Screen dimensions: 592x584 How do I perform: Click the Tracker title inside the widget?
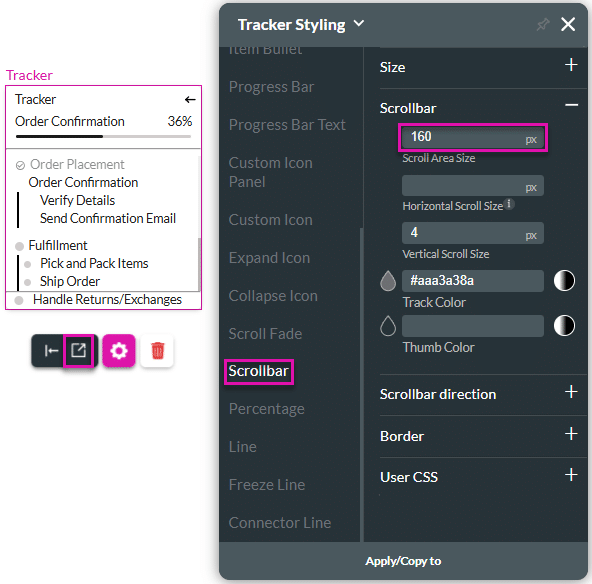coord(35,100)
